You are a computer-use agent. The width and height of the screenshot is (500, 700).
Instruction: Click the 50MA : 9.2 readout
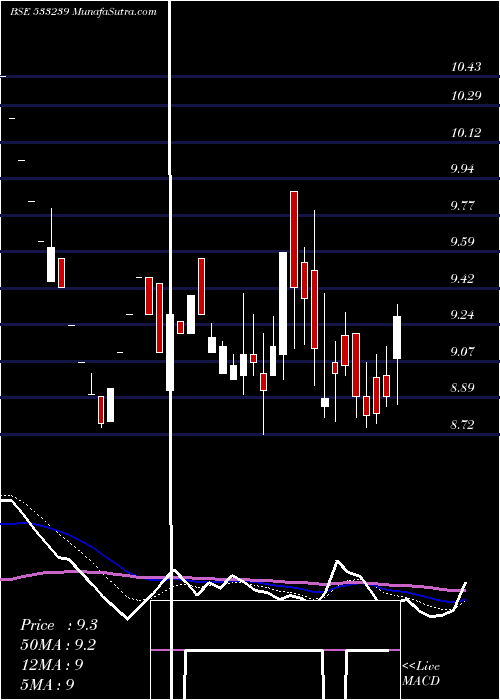tap(58, 645)
